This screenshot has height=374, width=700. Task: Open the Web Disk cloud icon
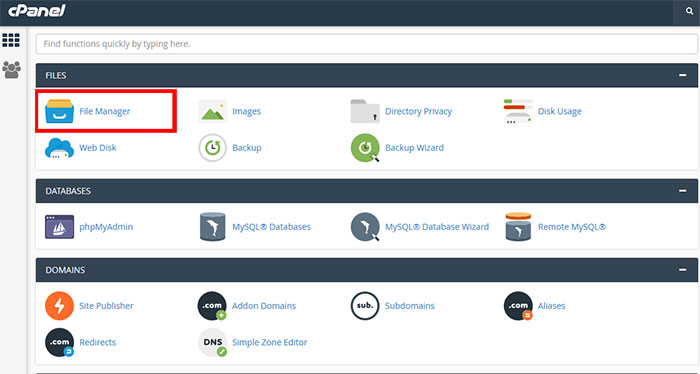click(59, 148)
